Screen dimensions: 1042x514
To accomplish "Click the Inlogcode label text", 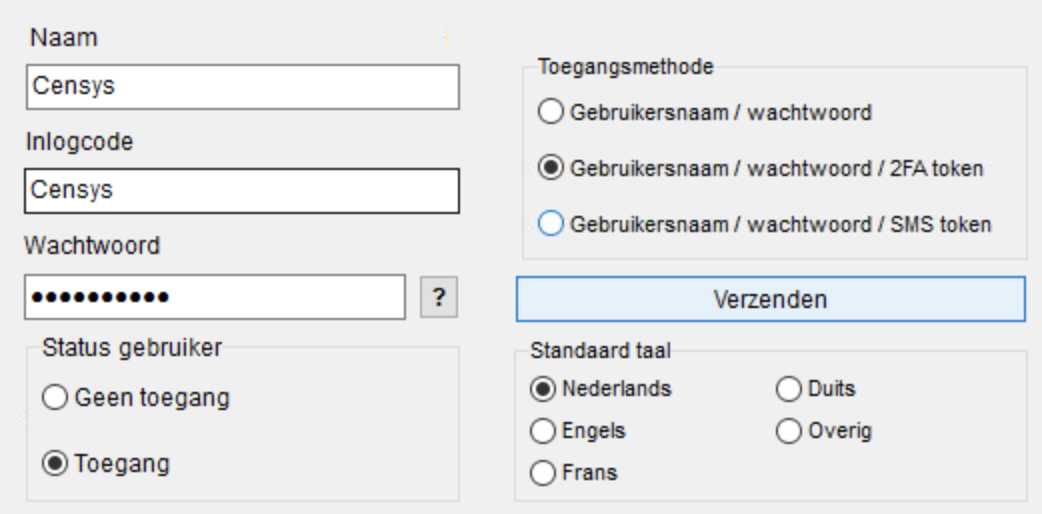I will coord(79,142).
